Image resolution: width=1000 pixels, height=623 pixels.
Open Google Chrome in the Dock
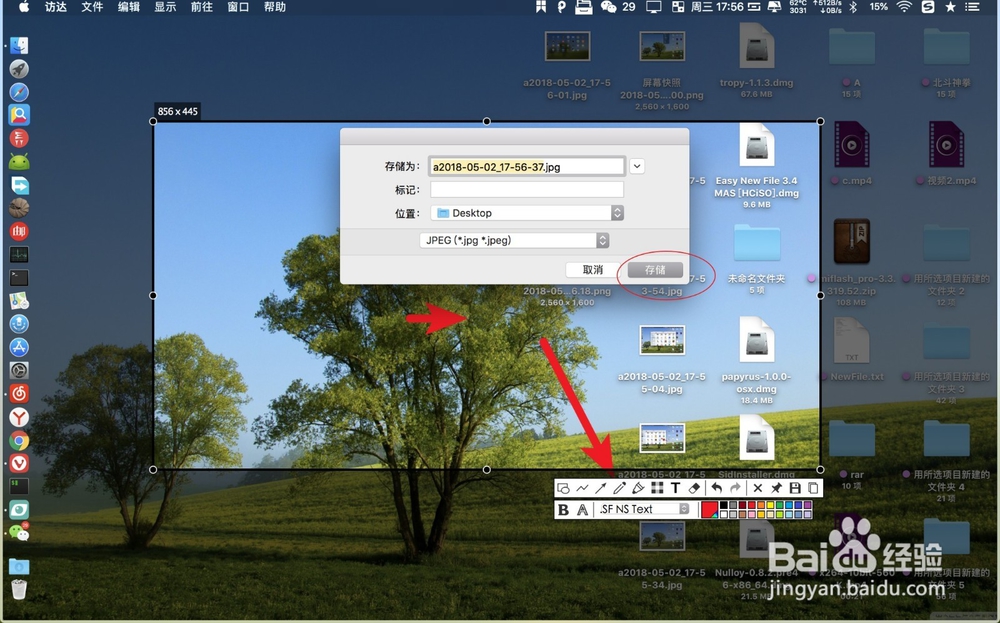19,440
